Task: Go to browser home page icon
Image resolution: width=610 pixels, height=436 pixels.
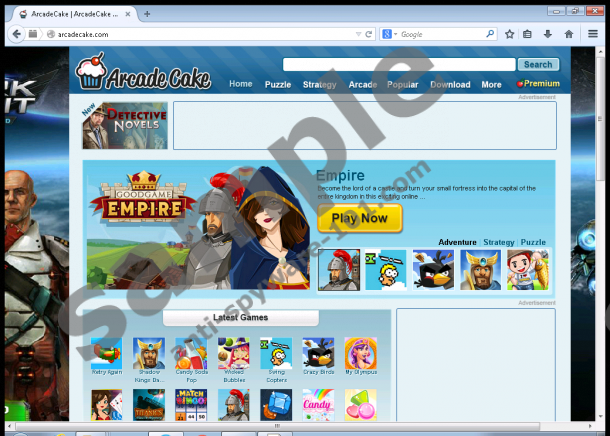Action: pyautogui.click(x=568, y=34)
